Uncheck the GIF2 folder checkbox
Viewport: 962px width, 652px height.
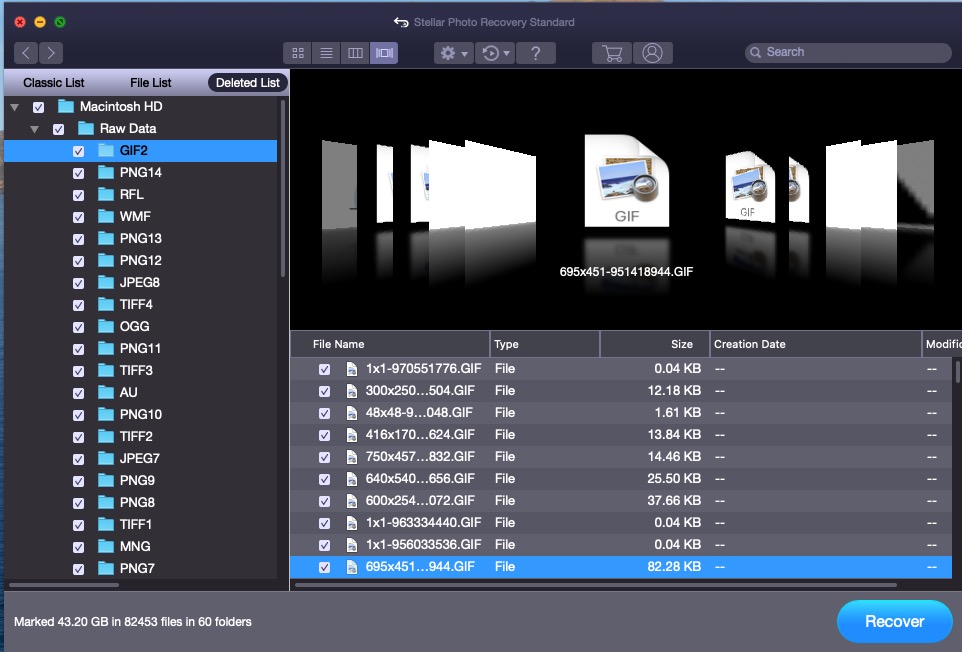78,151
